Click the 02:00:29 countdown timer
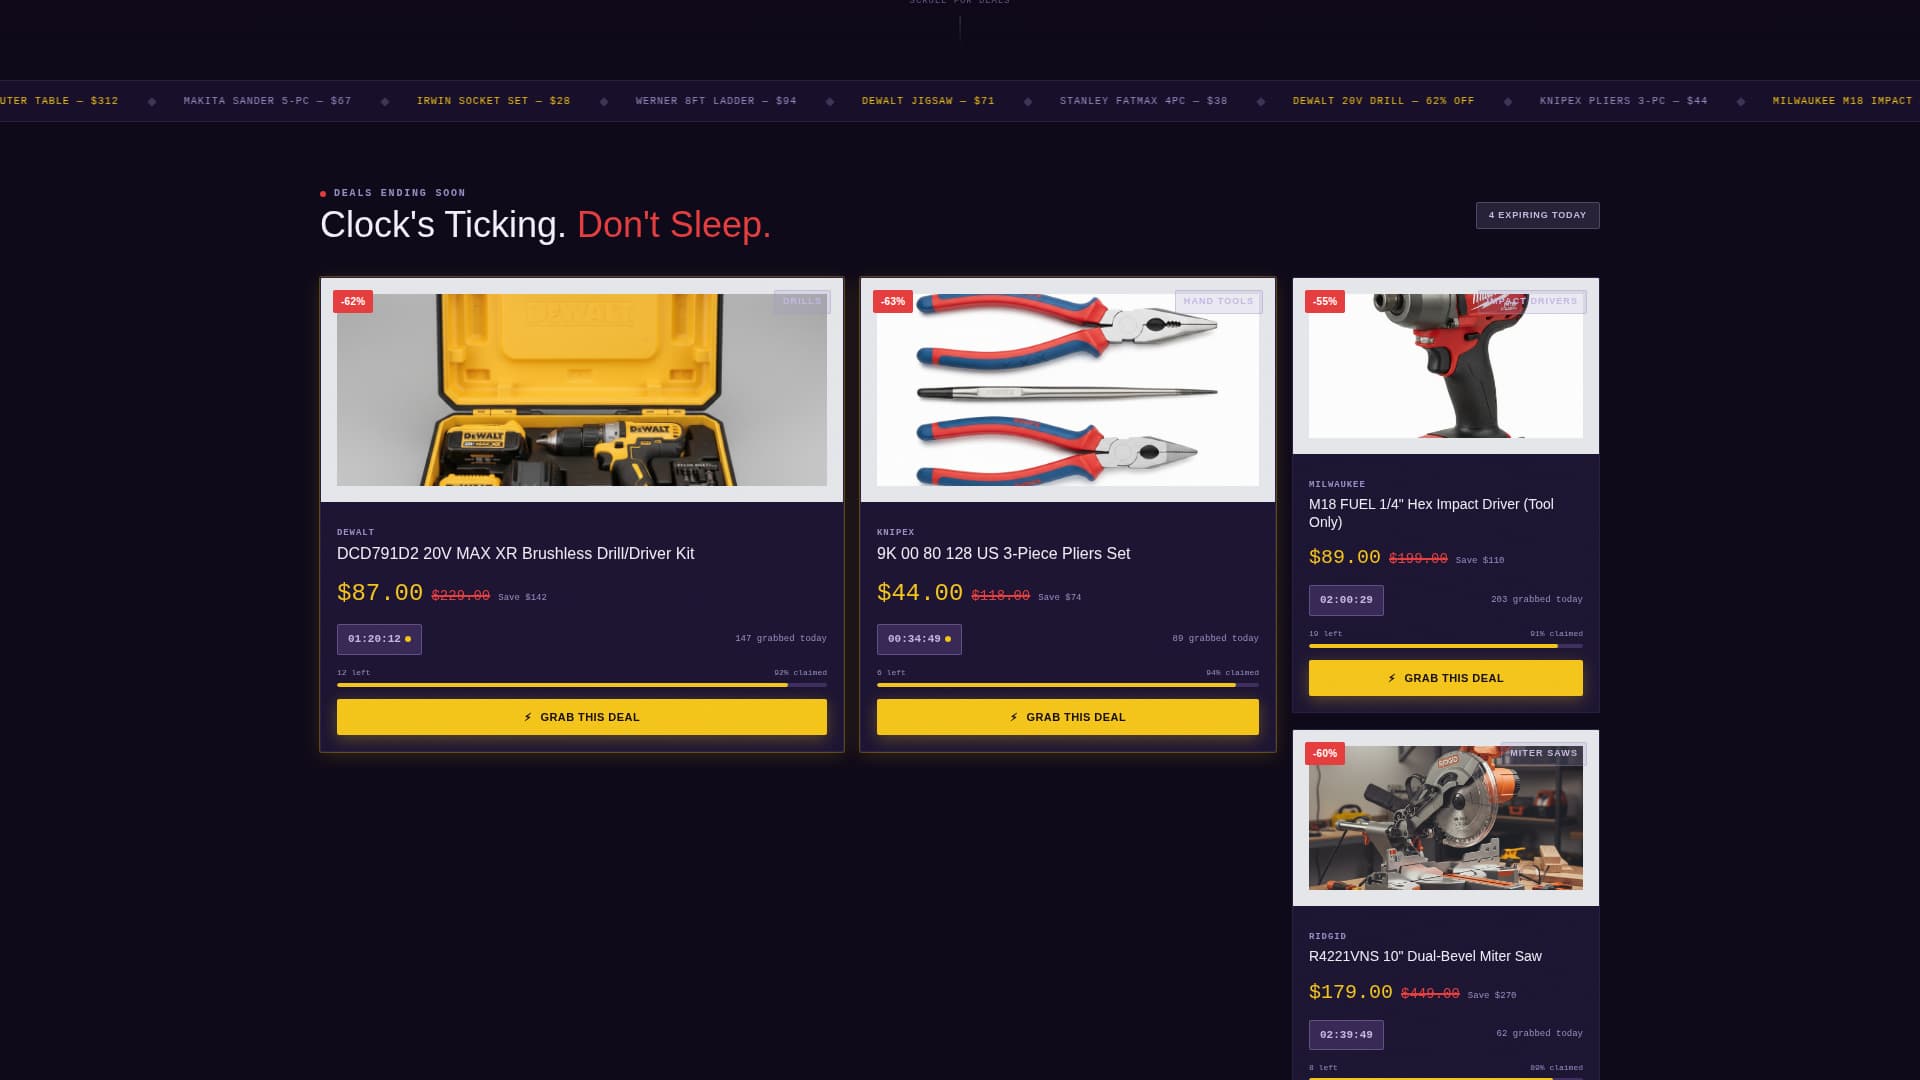 pyautogui.click(x=1346, y=600)
